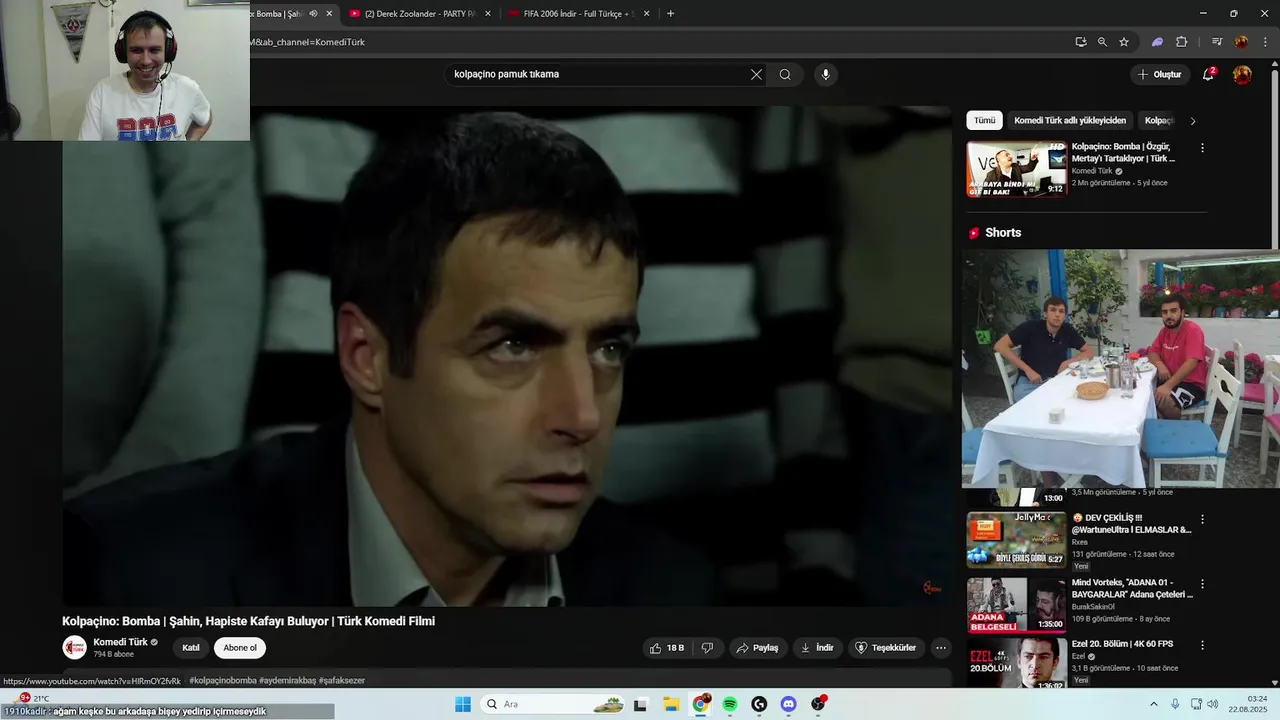
Task: Select the Kolpaçino filter chip
Action: [x=1159, y=120]
